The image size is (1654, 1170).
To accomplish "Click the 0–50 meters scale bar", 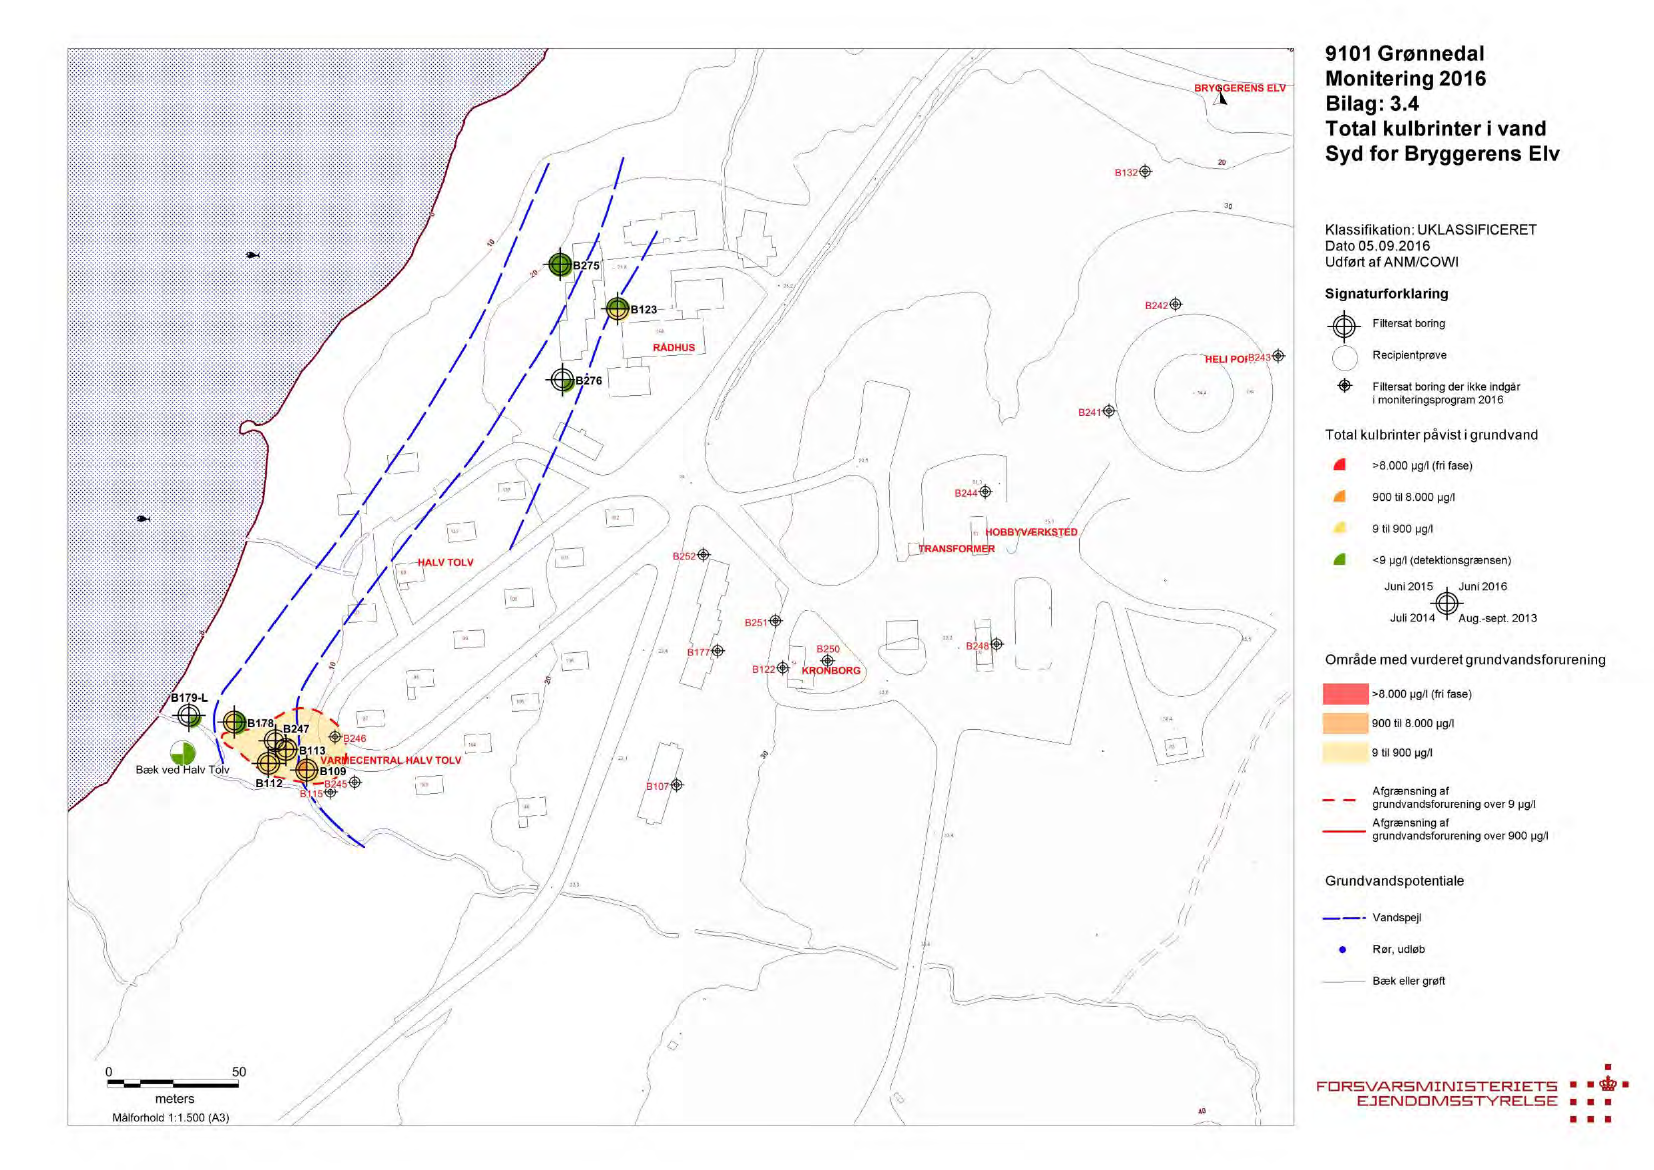I will tap(173, 1082).
